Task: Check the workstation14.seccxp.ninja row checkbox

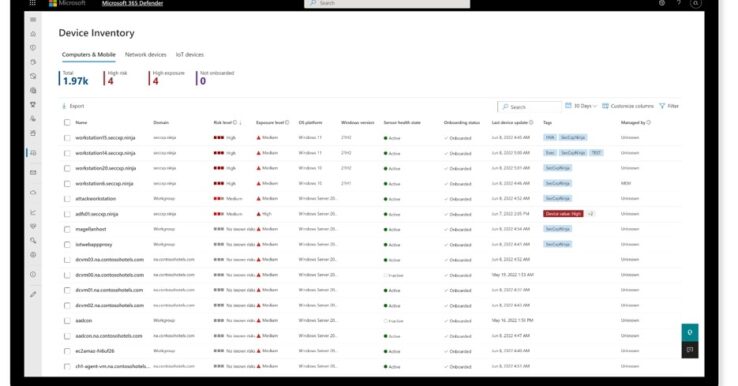Action: [x=67, y=153]
